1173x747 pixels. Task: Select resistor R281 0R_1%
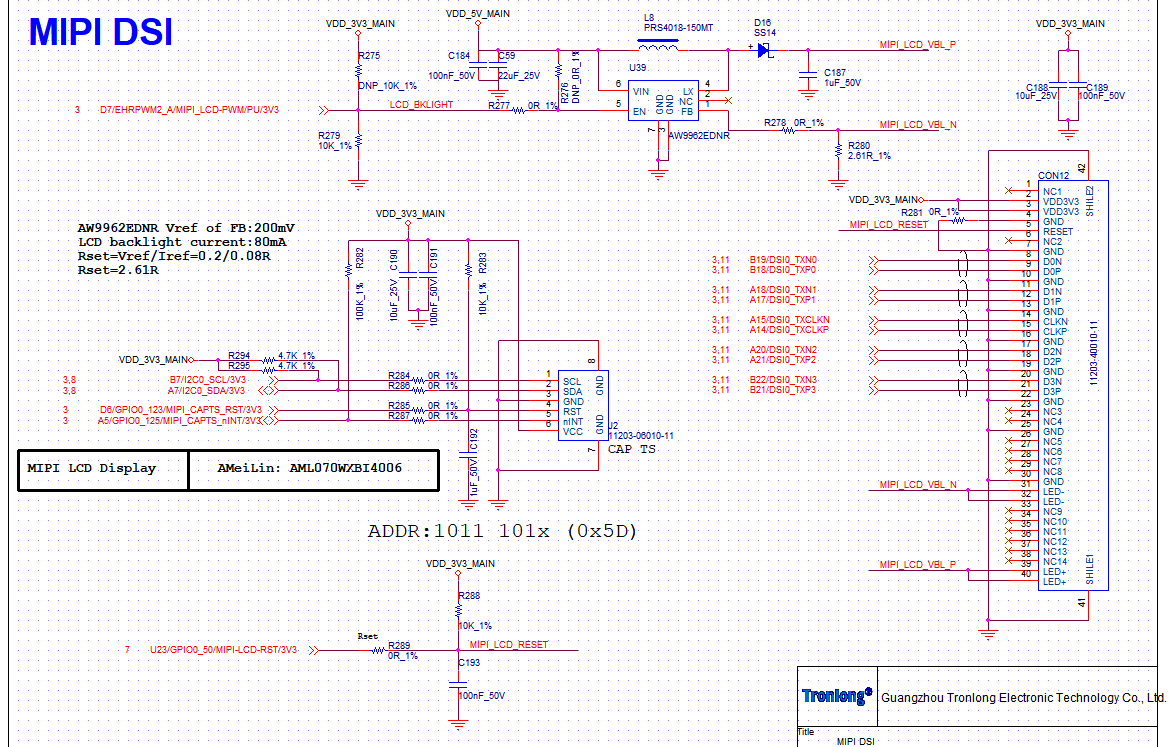coord(958,221)
